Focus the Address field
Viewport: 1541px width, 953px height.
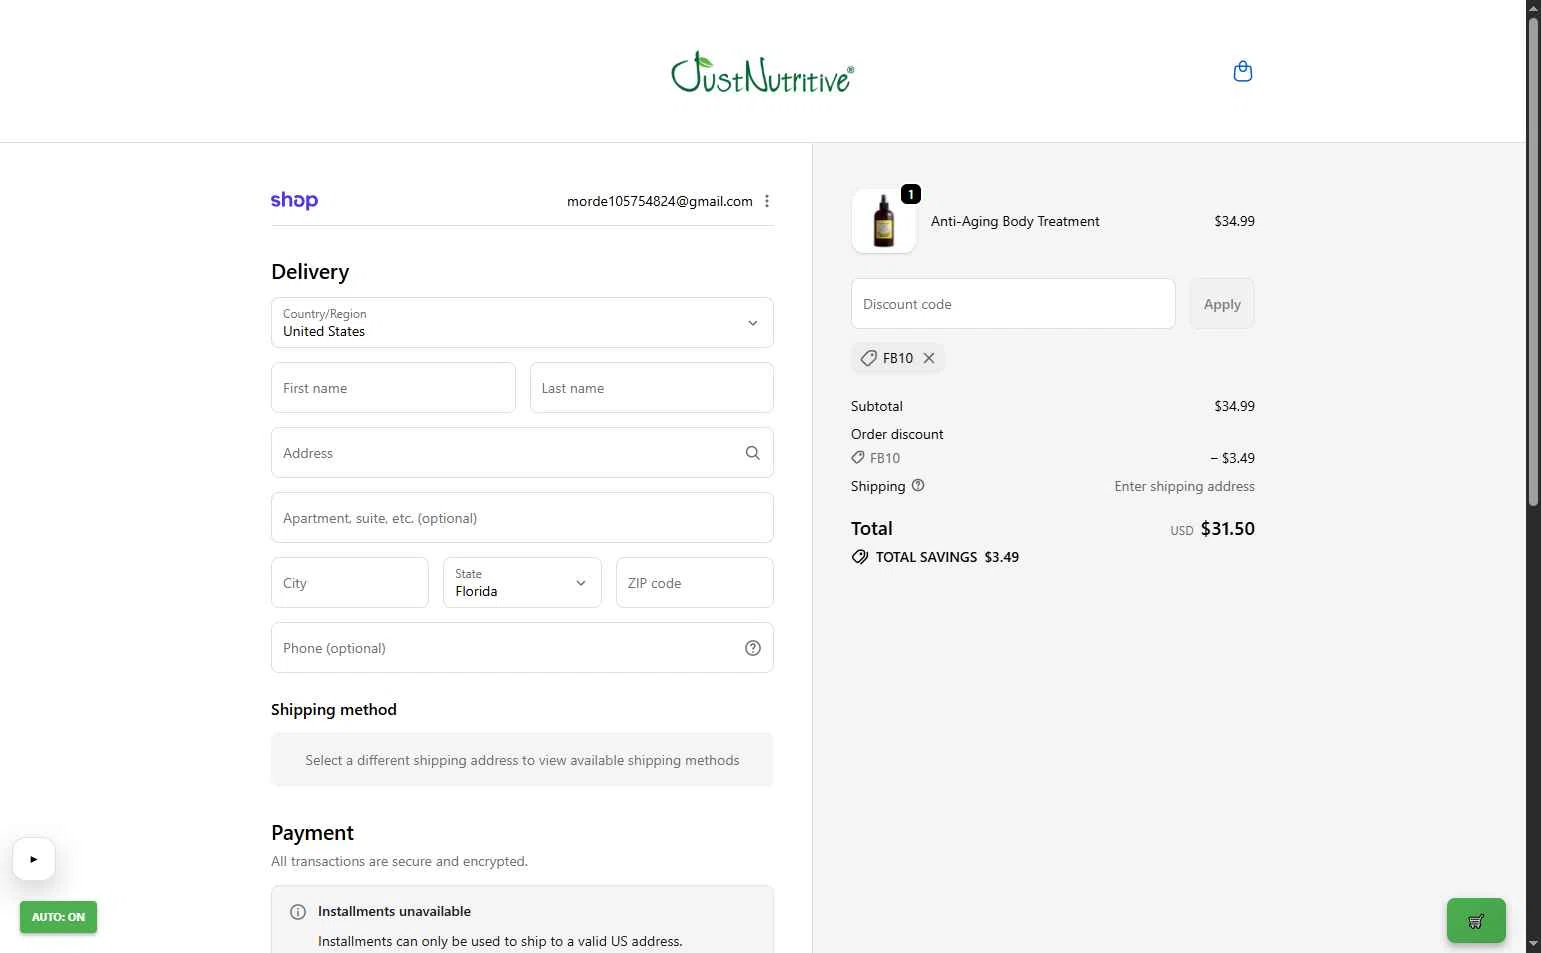click(522, 453)
